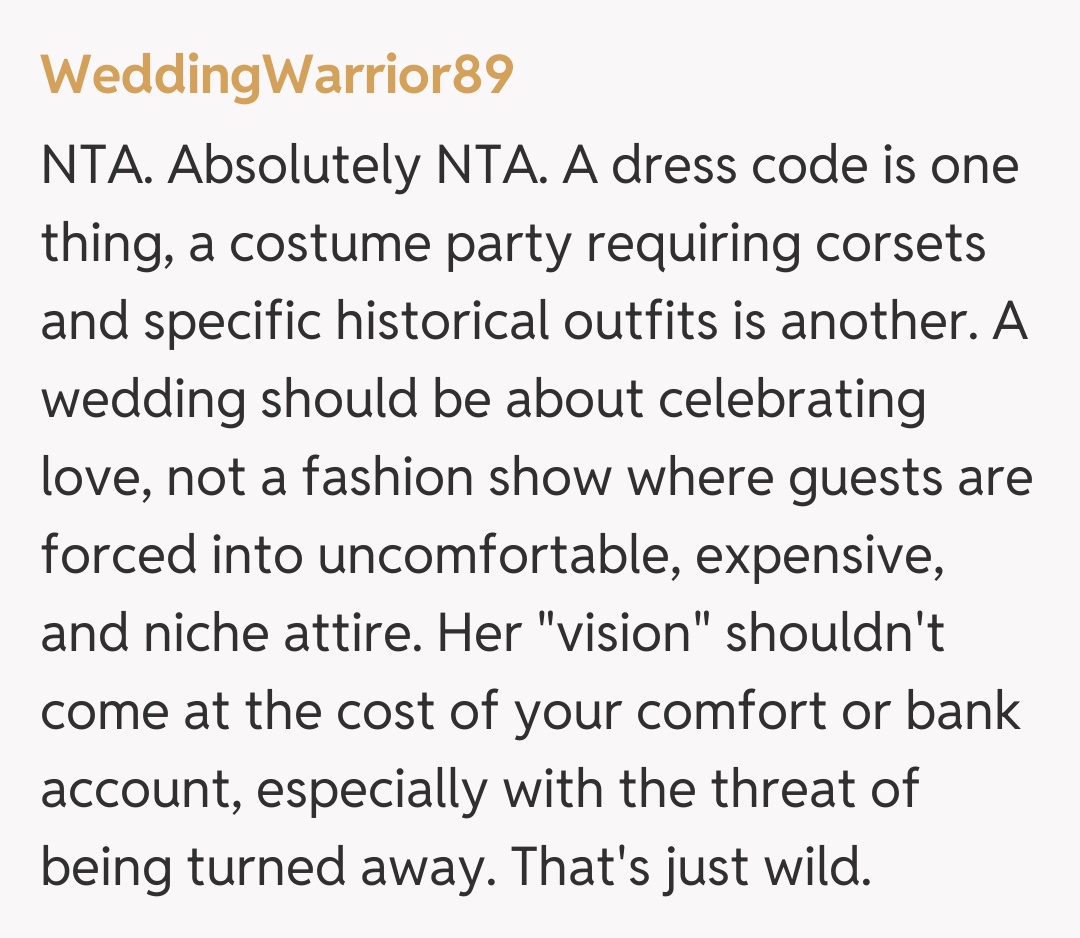Click the phrase "Absolutely NTA."
This screenshot has height=938, width=1080.
(x=357, y=166)
